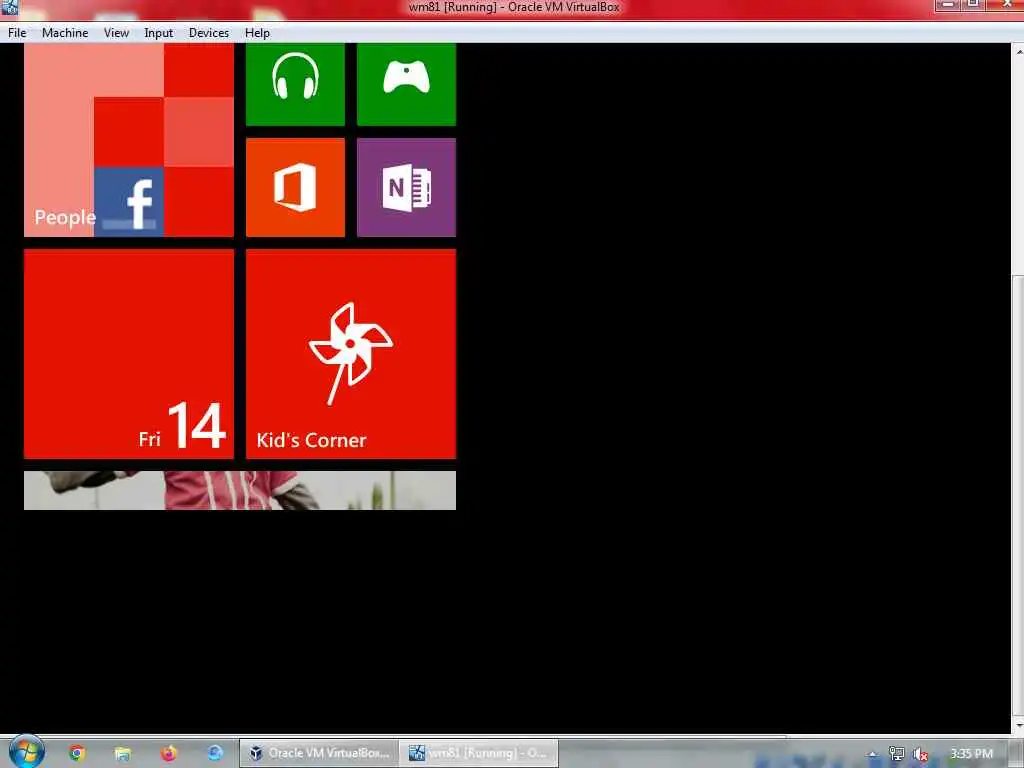Show hidden system tray icons
This screenshot has height=768, width=1024.
872,754
